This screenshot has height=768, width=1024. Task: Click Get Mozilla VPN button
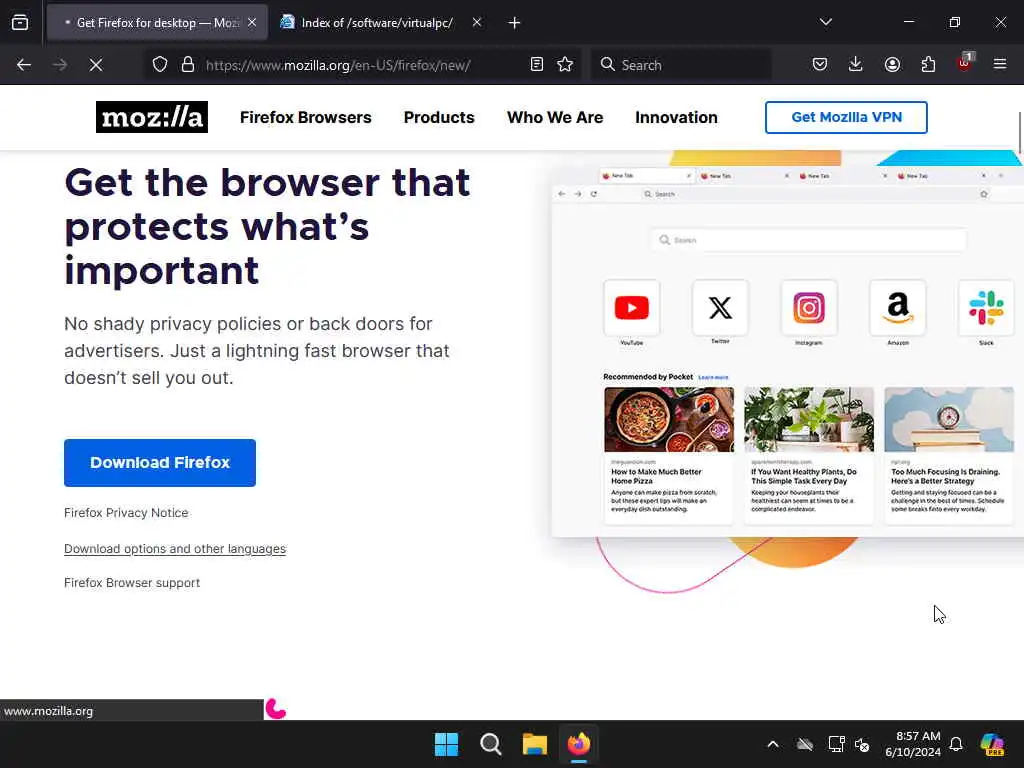click(846, 118)
